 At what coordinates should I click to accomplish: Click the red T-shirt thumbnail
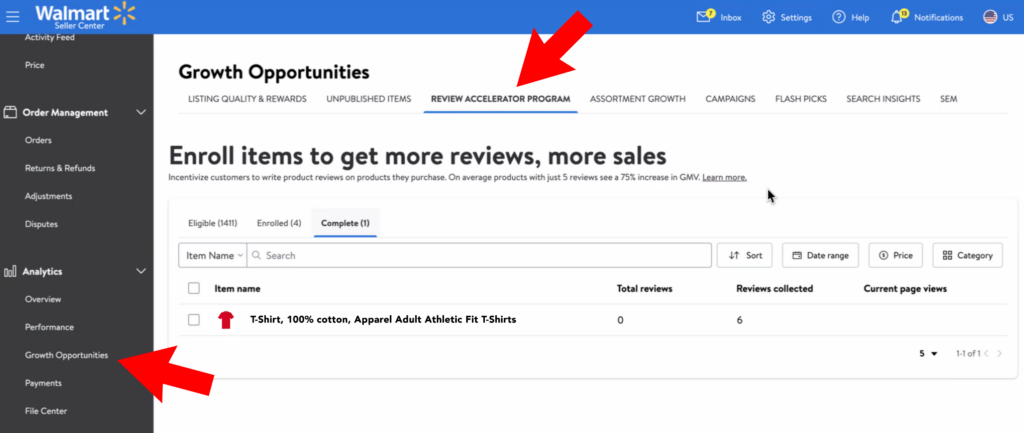[x=226, y=320]
